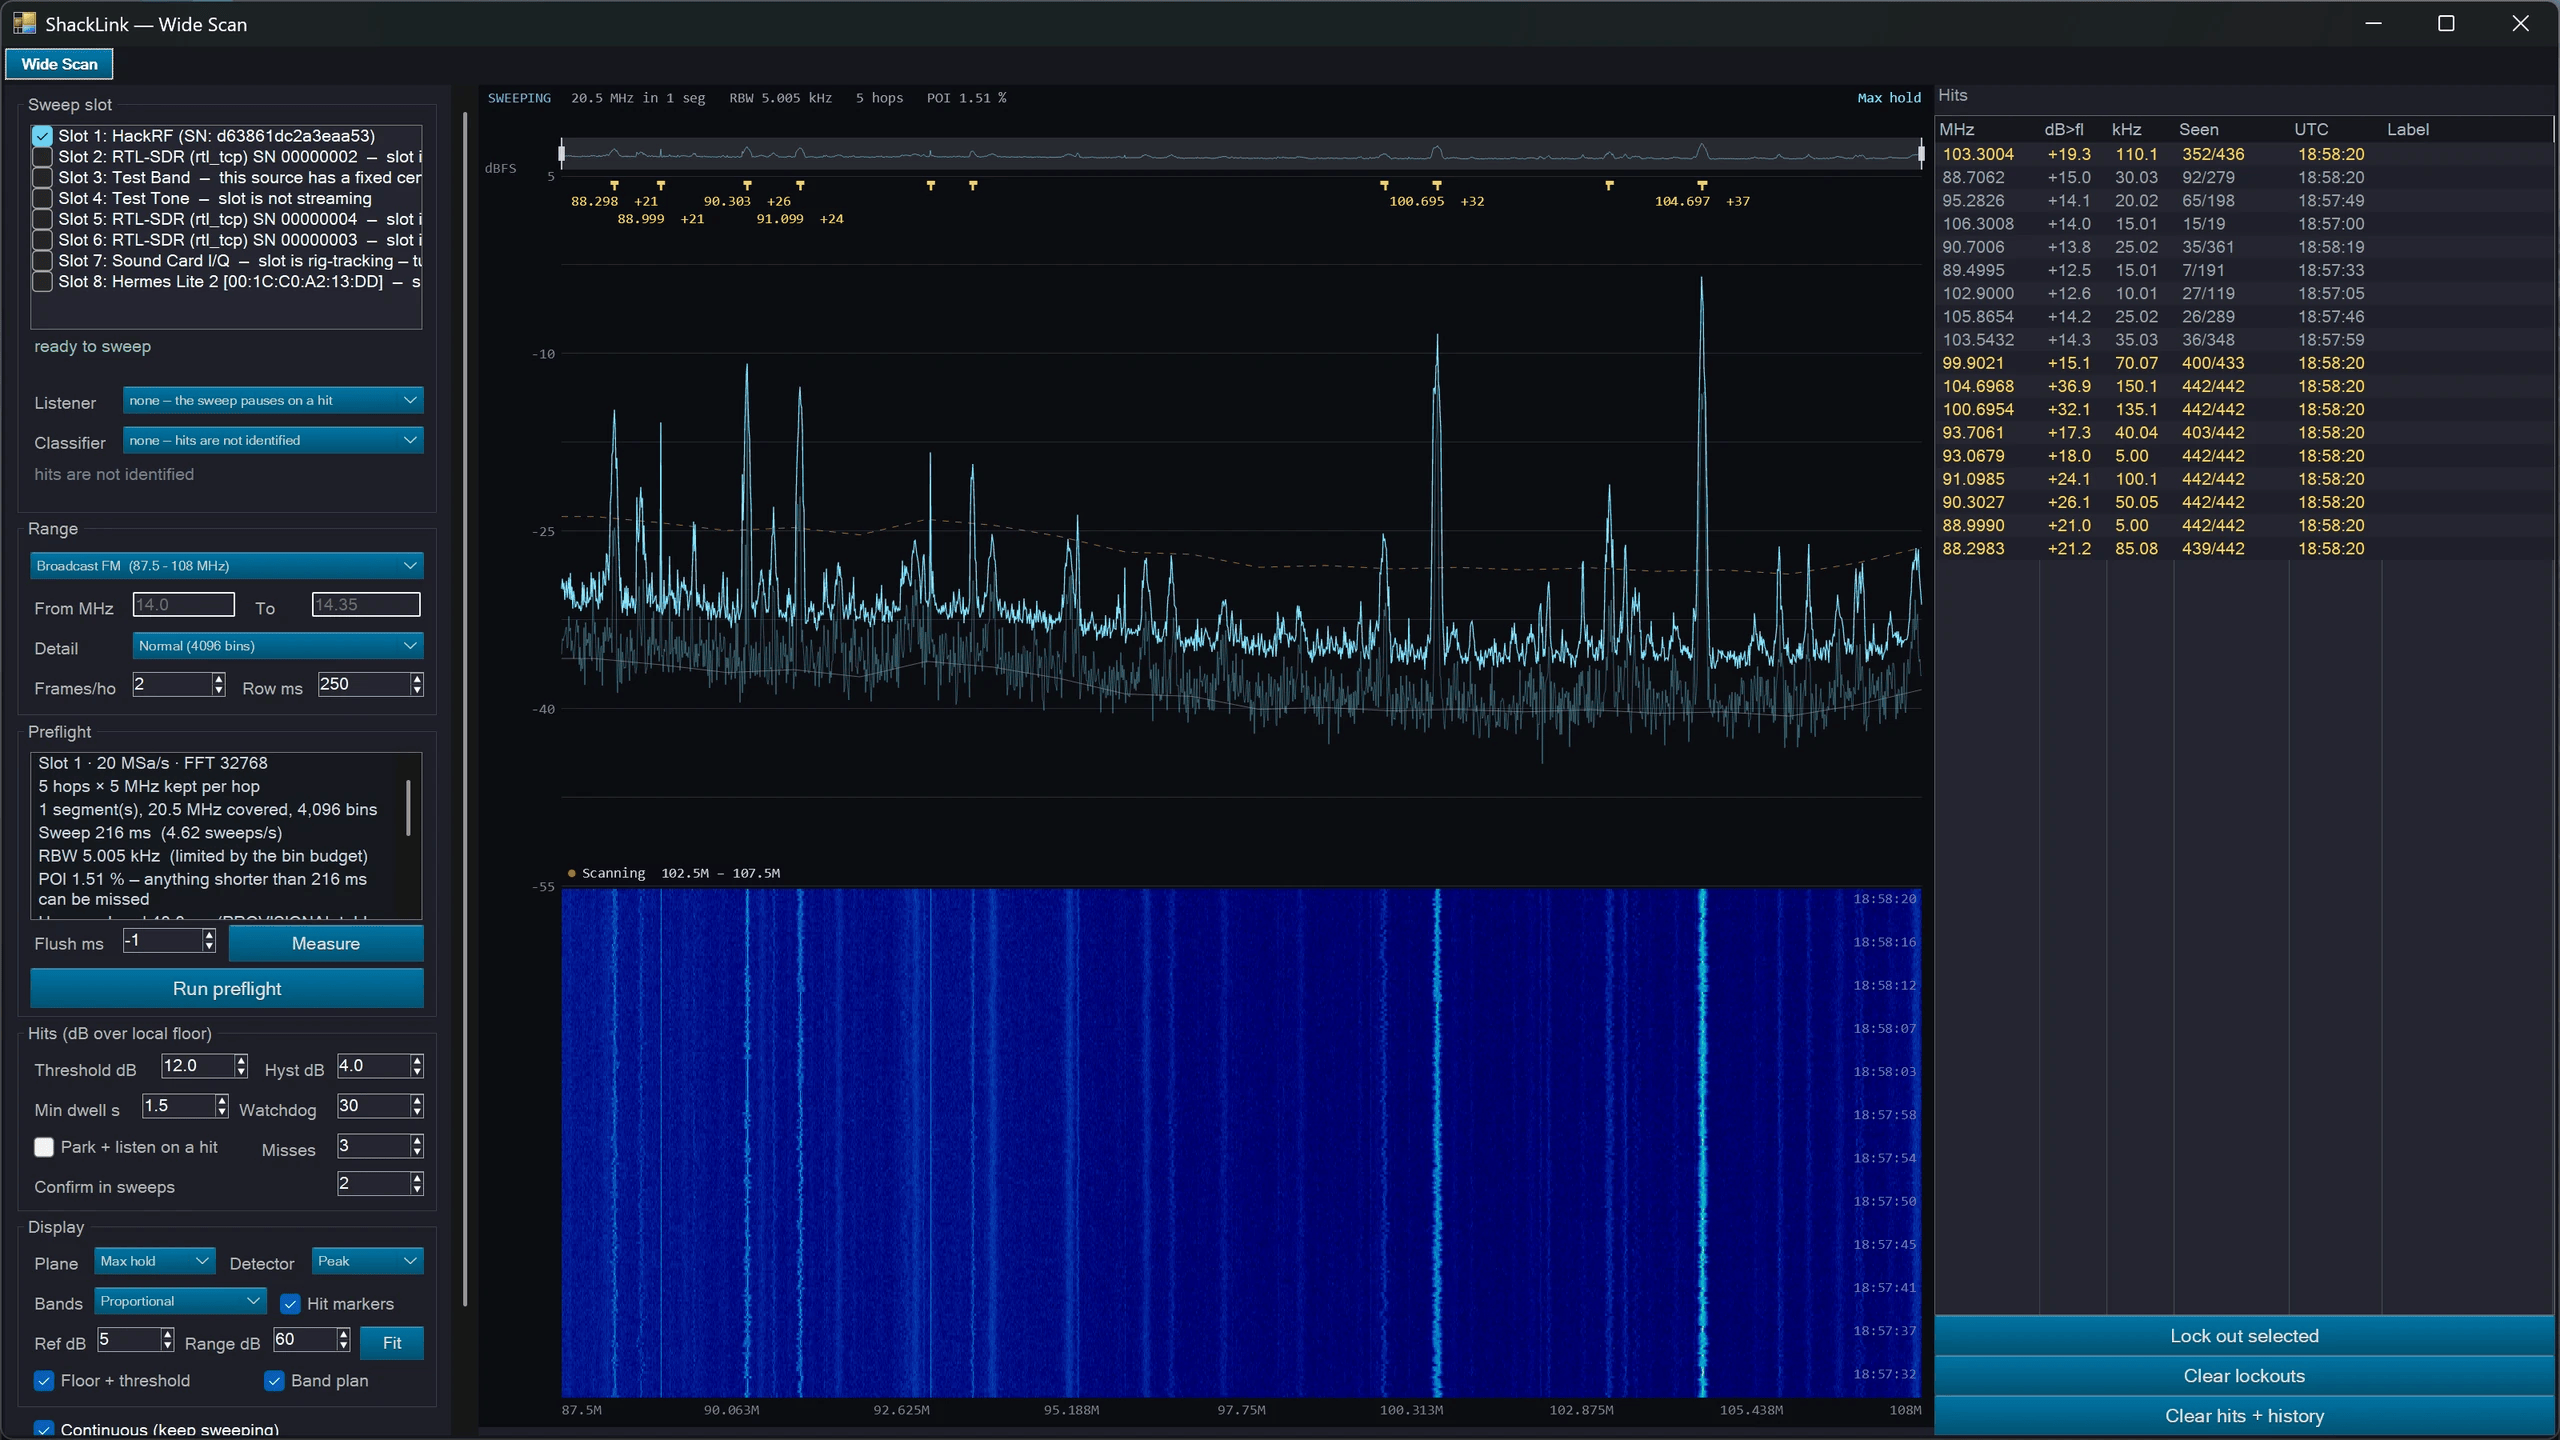Viewport: 2560px width, 1440px height.
Task: Increase the Ref dB stepper up arrow
Action: click(x=167, y=1334)
